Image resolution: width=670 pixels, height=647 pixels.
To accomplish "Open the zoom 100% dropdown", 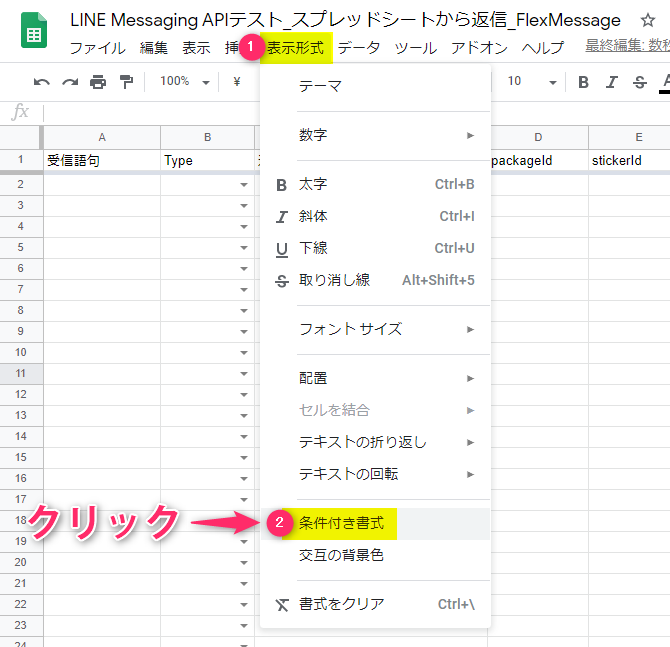I will tap(184, 81).
